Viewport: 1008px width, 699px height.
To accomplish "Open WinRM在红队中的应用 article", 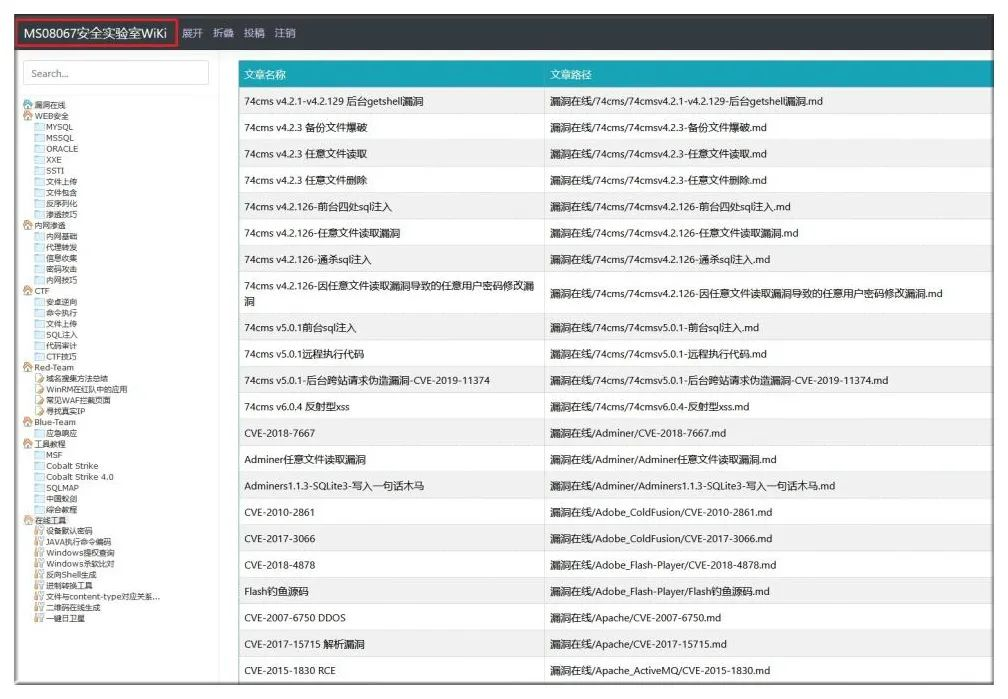I will pos(86,389).
